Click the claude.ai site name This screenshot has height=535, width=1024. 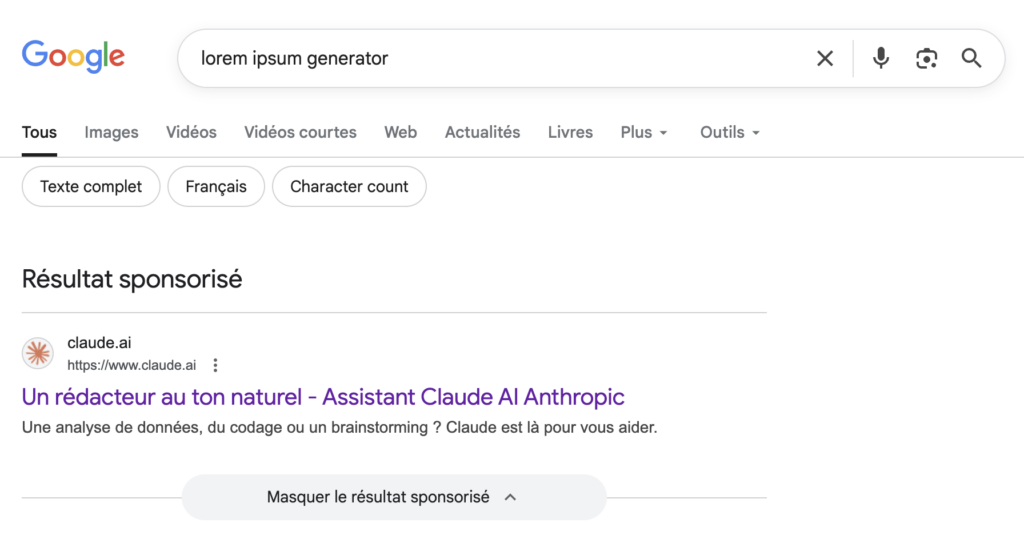coord(99,343)
